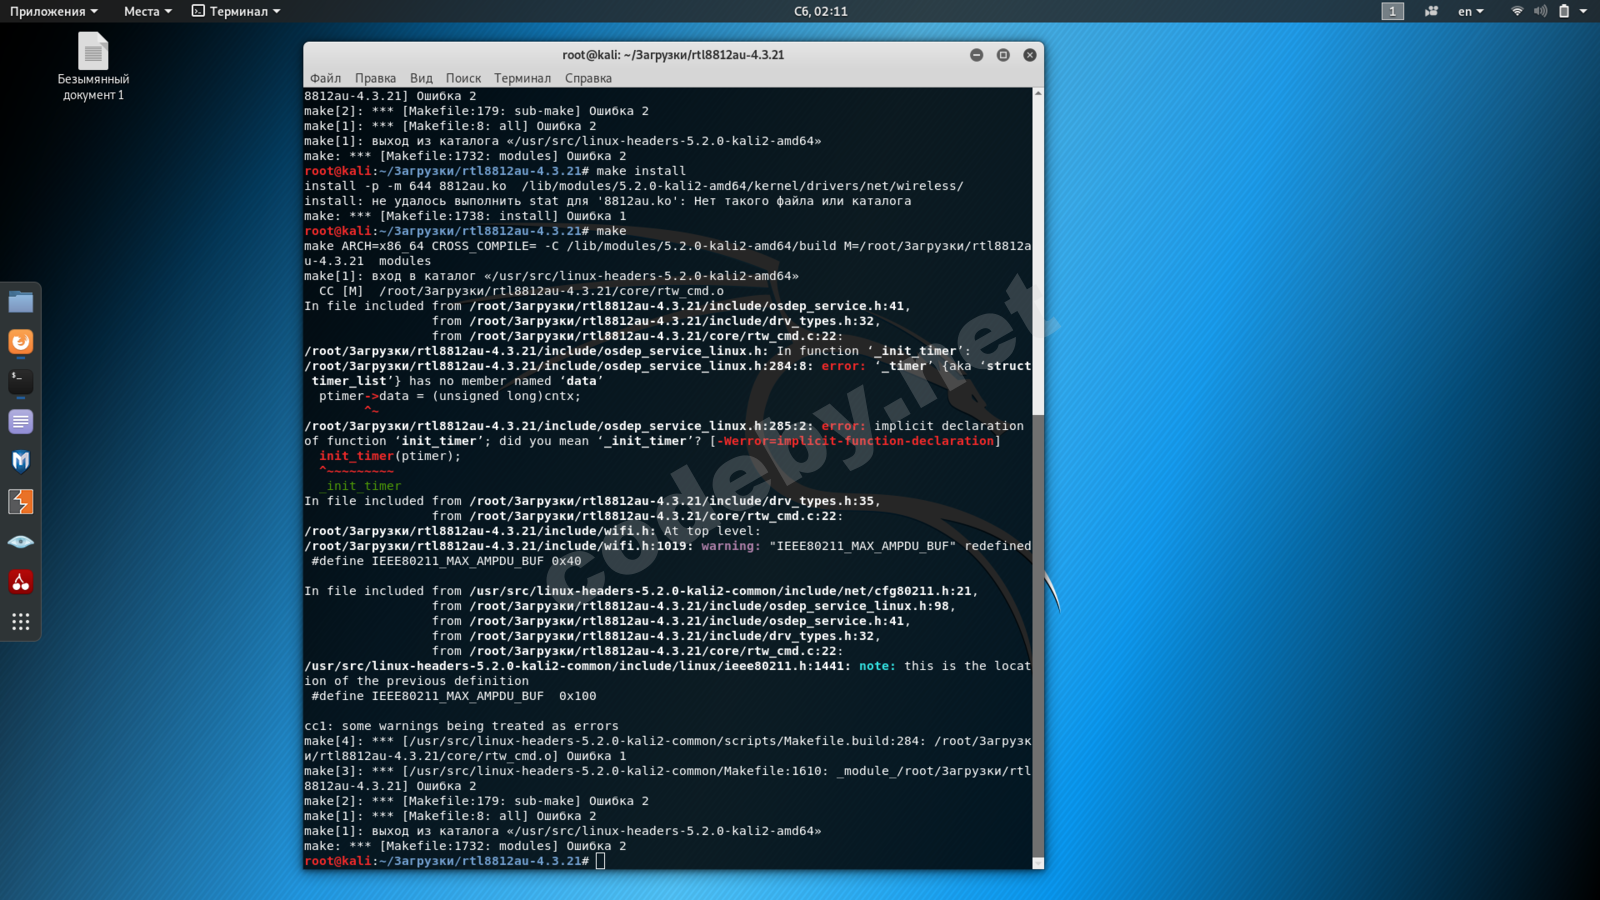This screenshot has height=900, width=1600.
Task: Open the Правка menu in the terminal
Action: (x=375, y=78)
